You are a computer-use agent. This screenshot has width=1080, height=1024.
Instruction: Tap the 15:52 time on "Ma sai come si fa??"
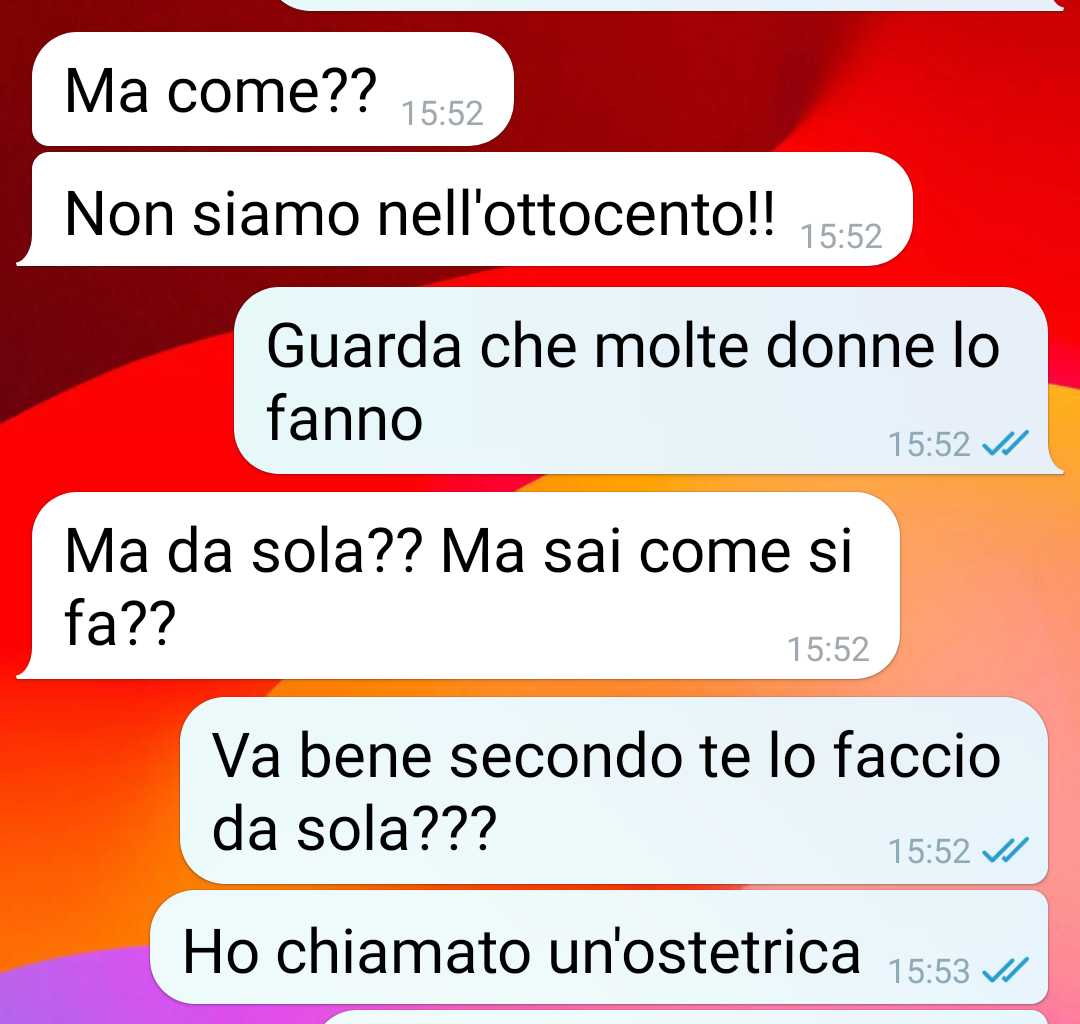[828, 649]
